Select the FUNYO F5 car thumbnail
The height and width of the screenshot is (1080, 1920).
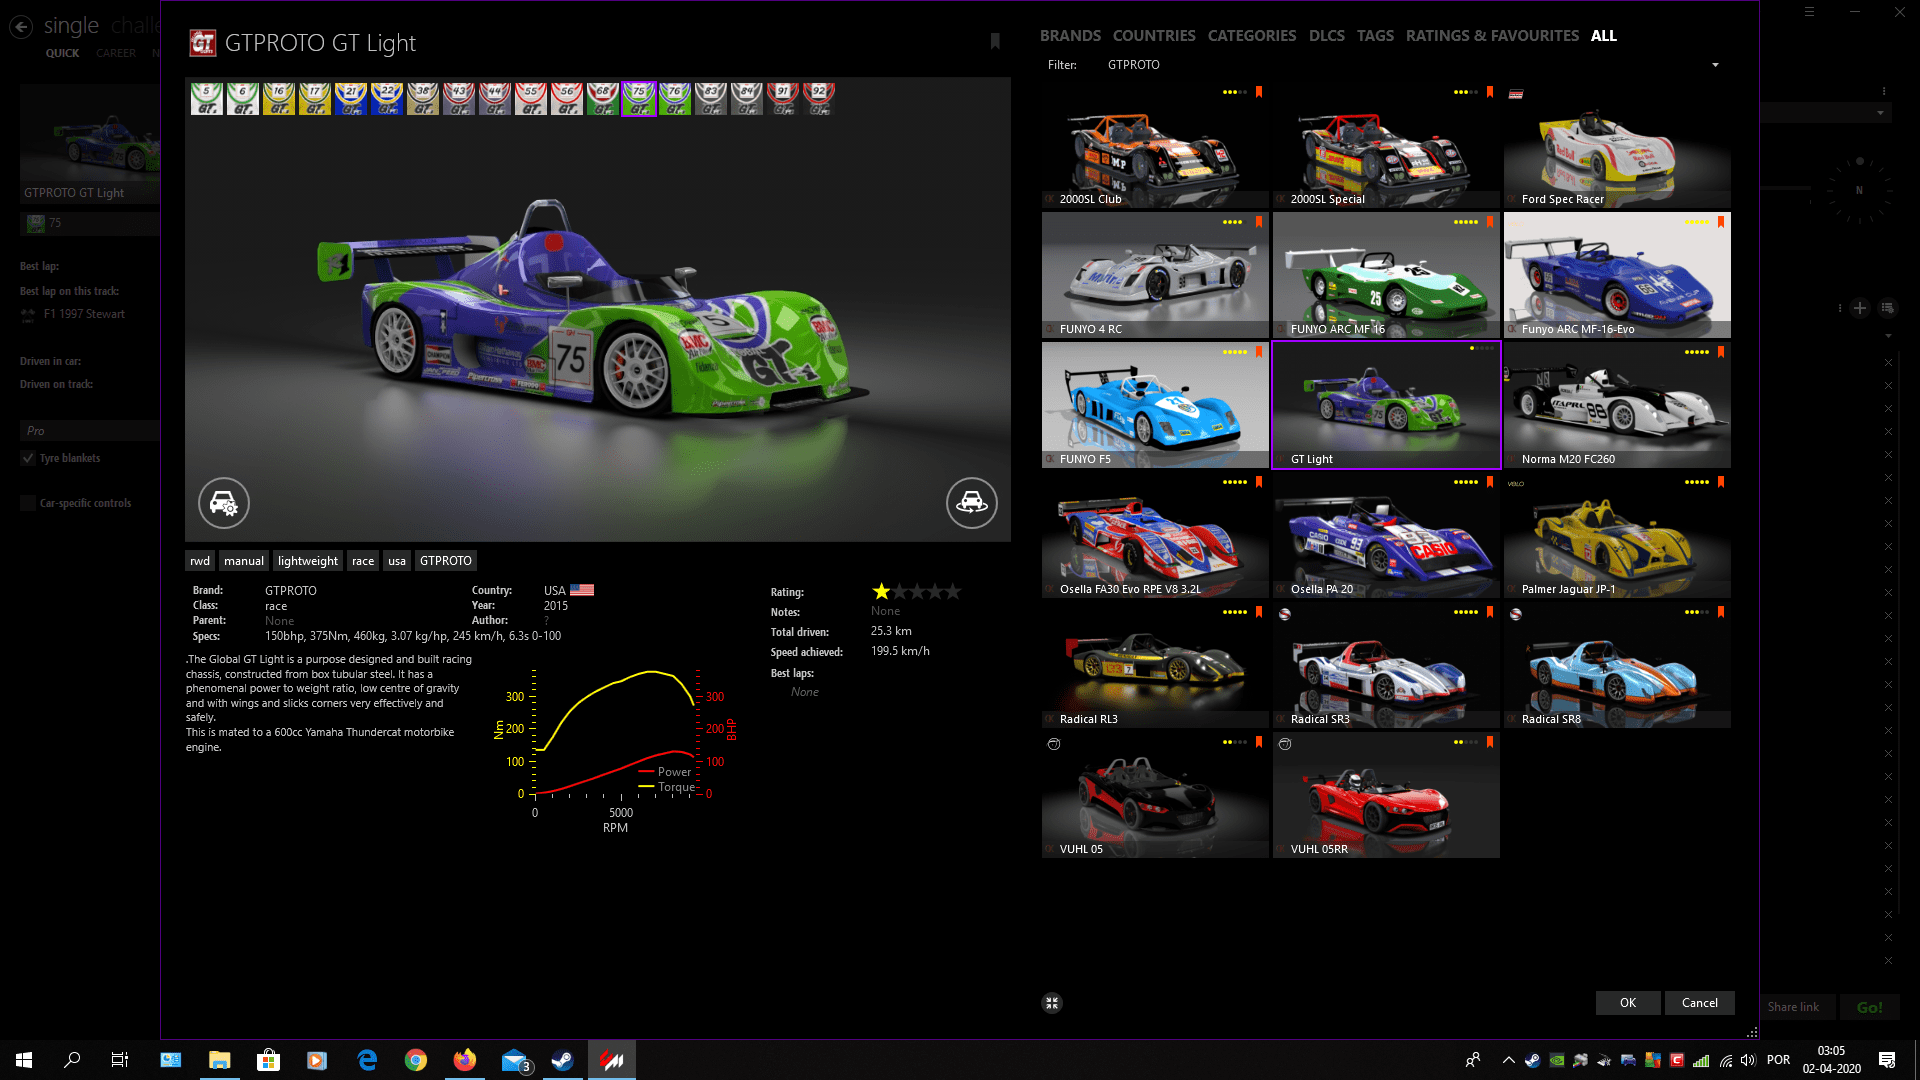(1155, 405)
